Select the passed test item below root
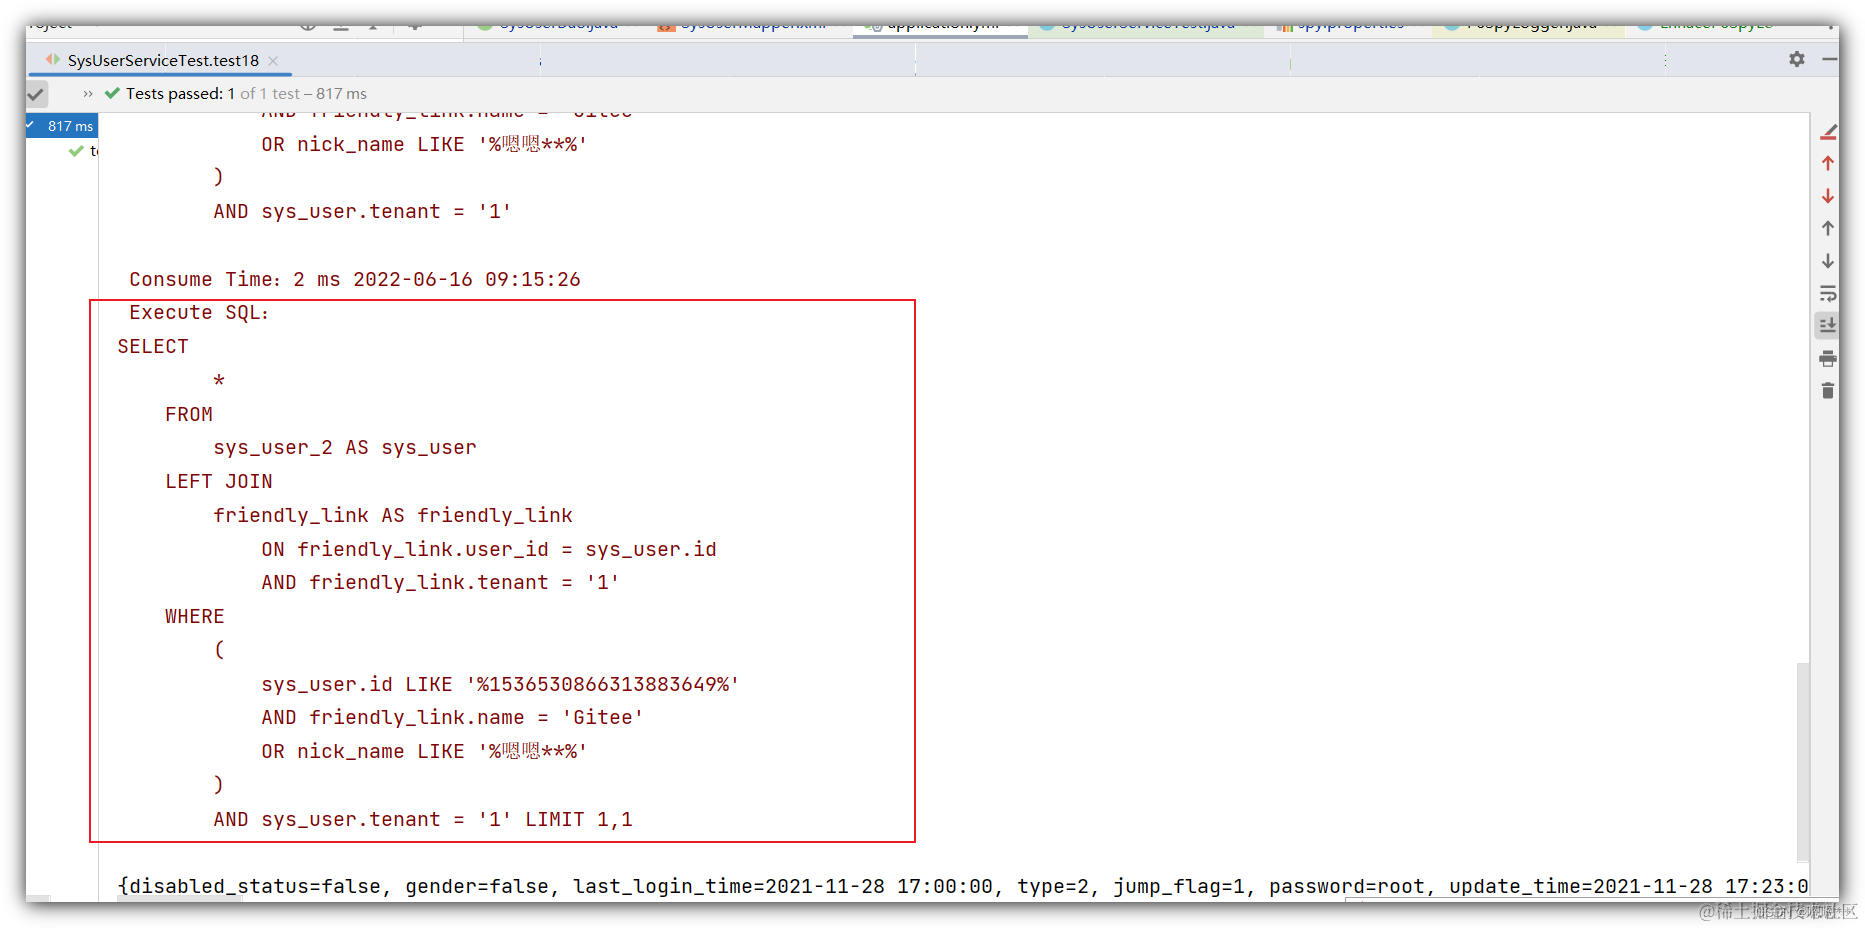Screen dimensions: 1865x928 pyautogui.click(x=83, y=151)
